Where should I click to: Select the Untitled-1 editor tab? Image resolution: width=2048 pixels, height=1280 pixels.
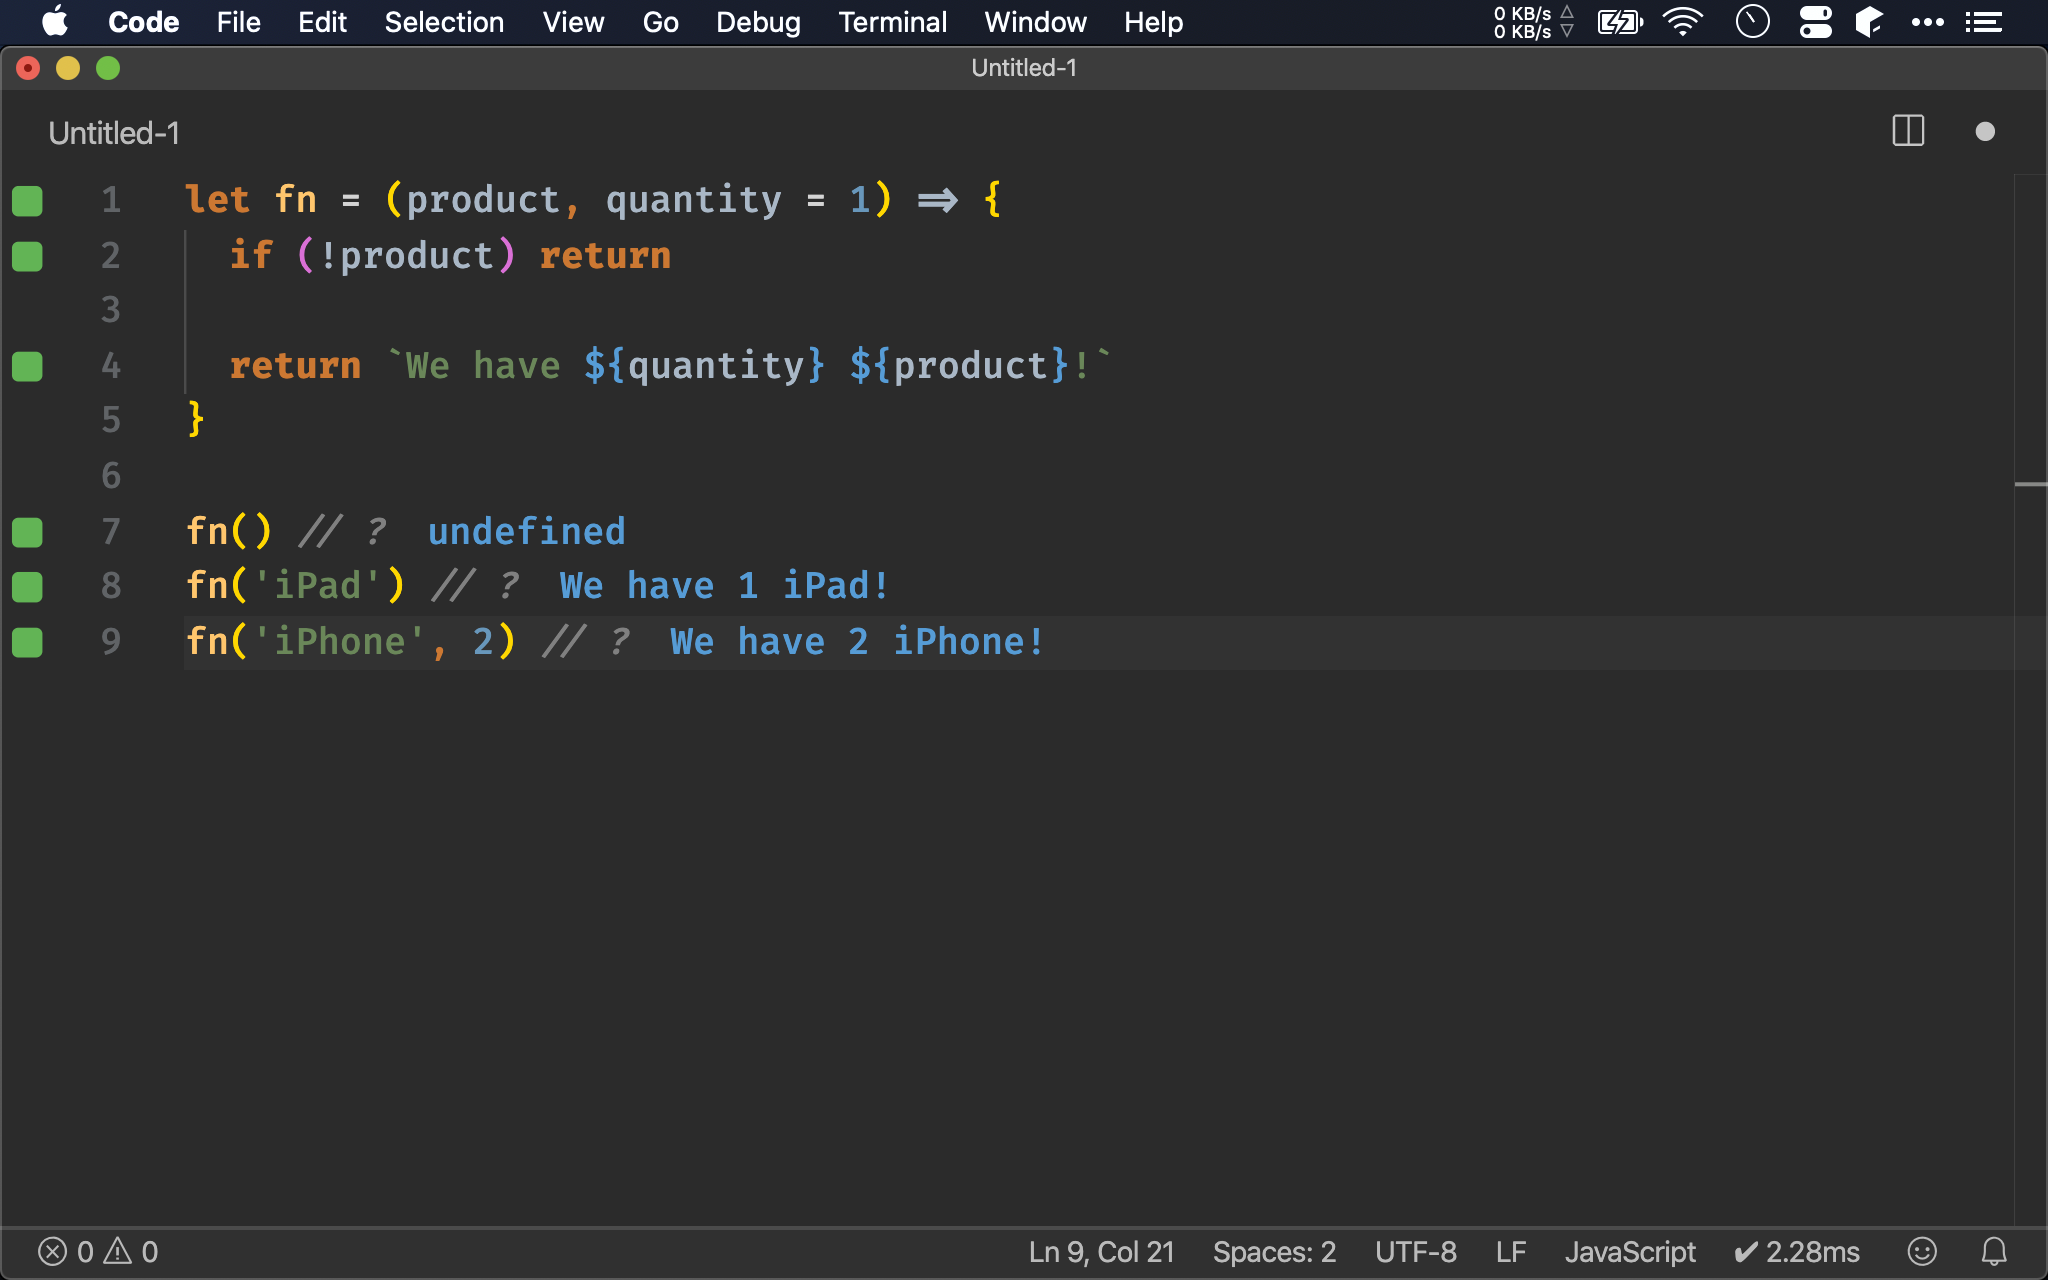[114, 133]
